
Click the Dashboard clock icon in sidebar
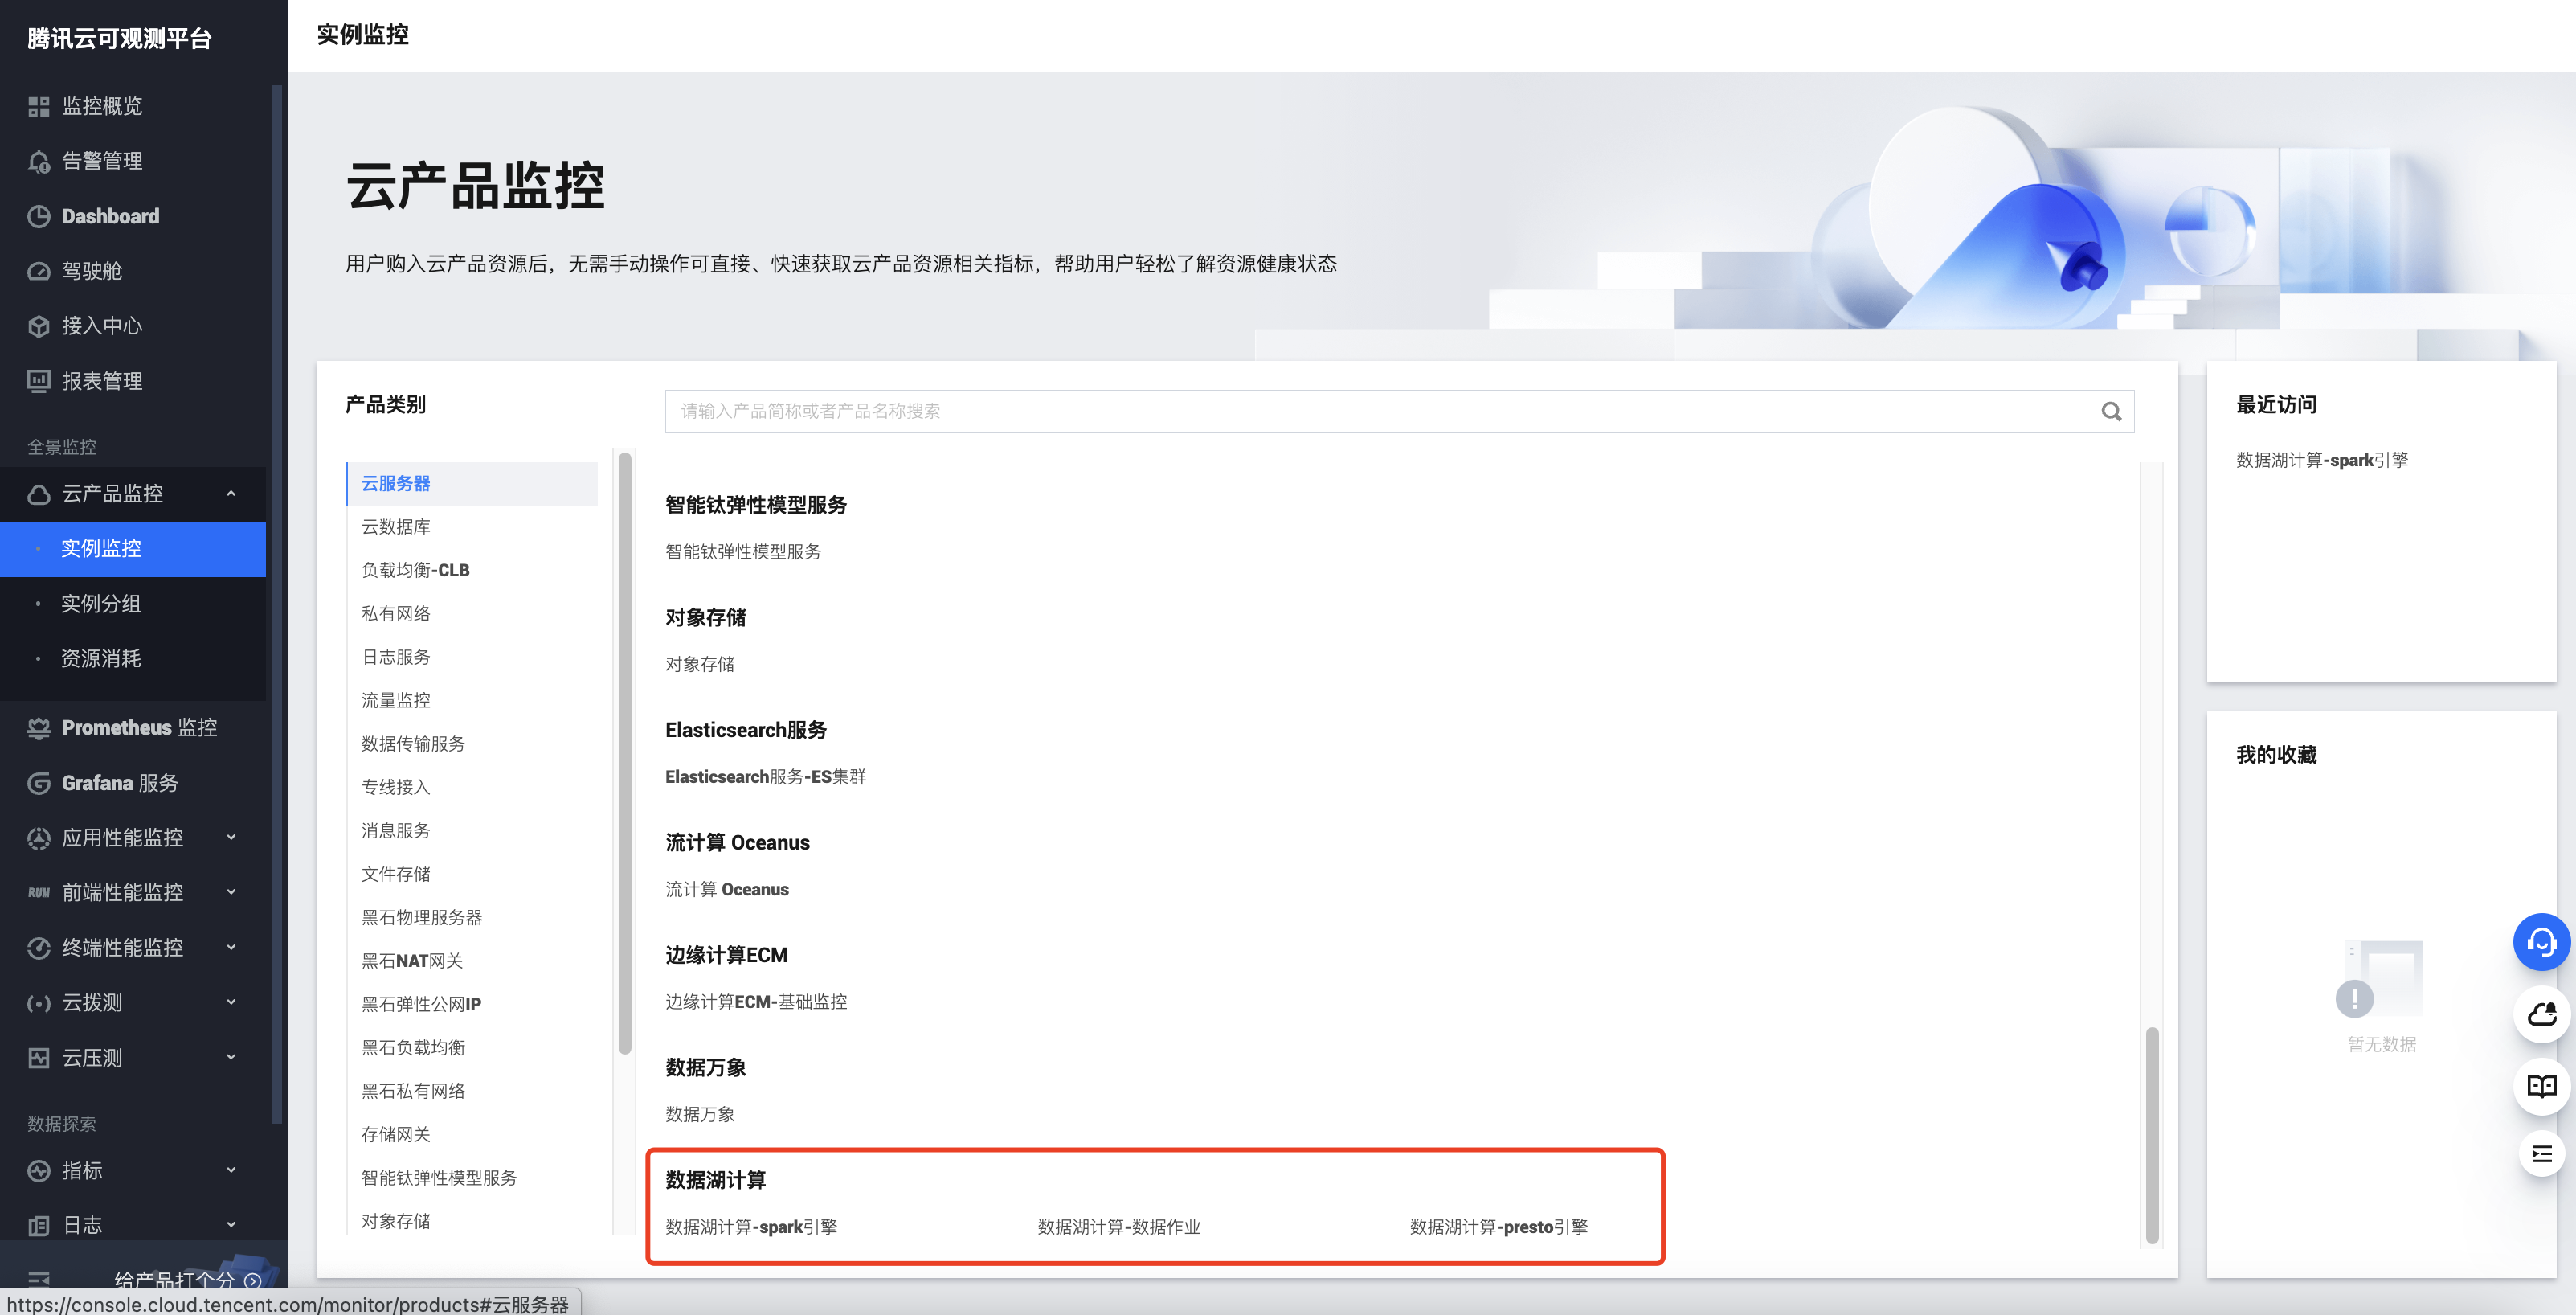(39, 216)
